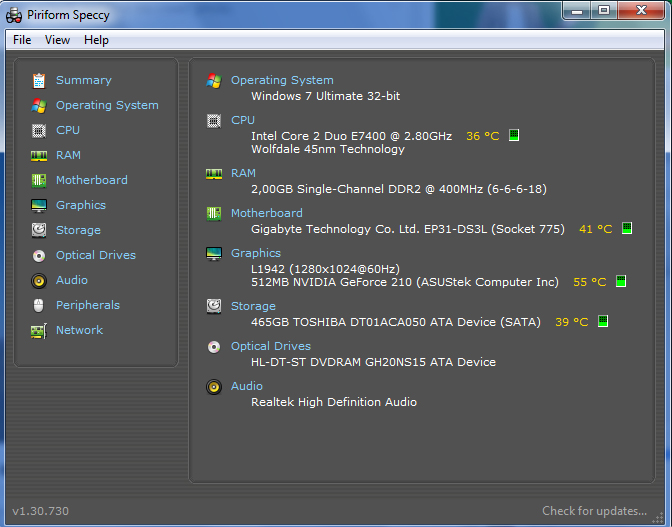Click the green motherboard temperature indicator icon
Viewport: 672px width, 527px height.
coord(627,228)
